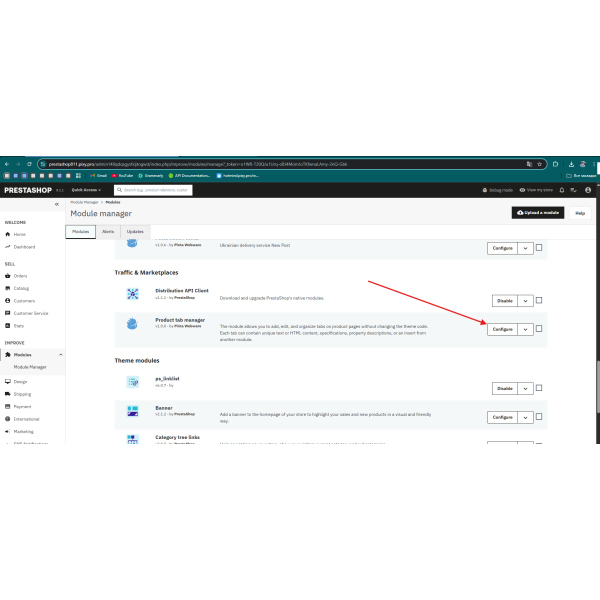
Task: Click the Distribution API Client module icon
Action: [x=132, y=294]
